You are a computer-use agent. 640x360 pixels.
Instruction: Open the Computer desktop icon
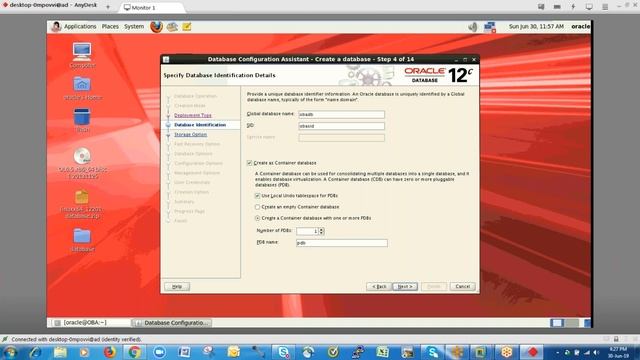pos(82,55)
